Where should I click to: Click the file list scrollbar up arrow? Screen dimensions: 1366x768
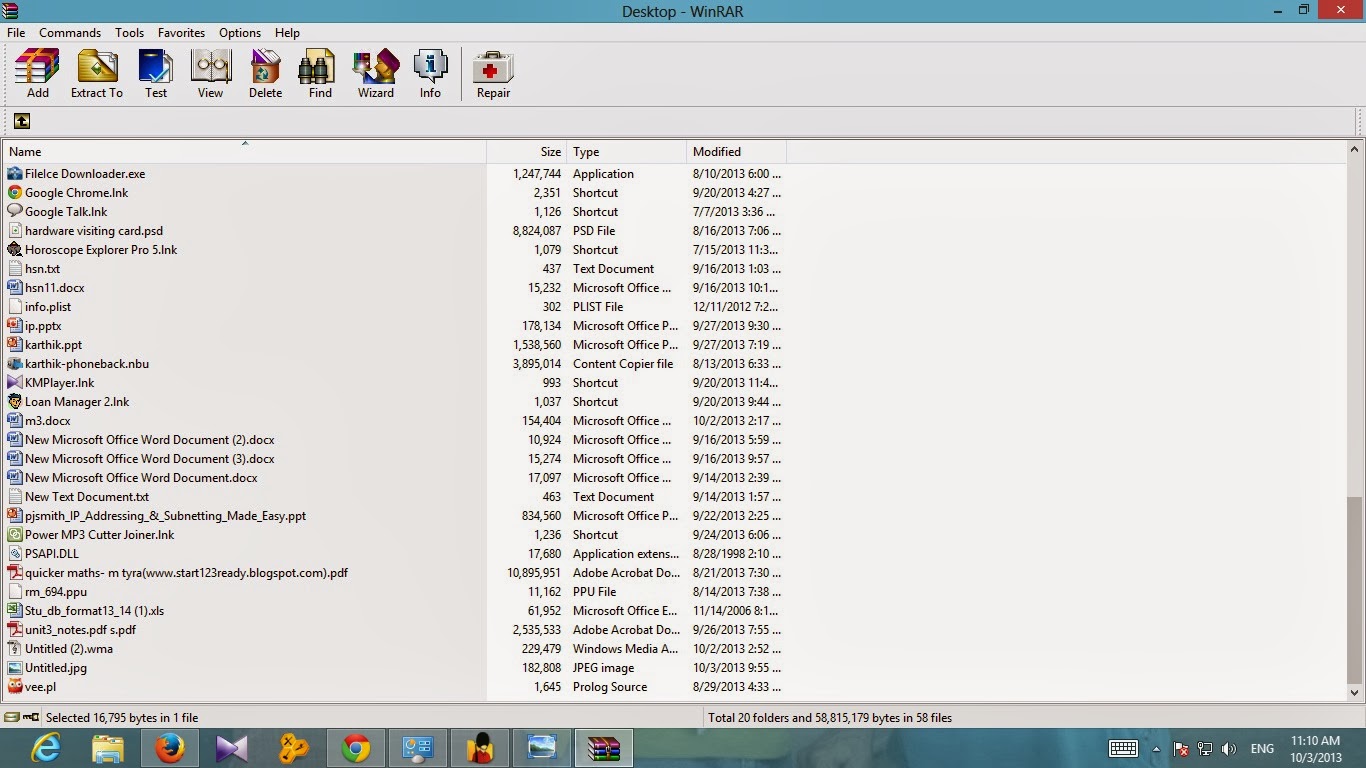tap(1355, 149)
